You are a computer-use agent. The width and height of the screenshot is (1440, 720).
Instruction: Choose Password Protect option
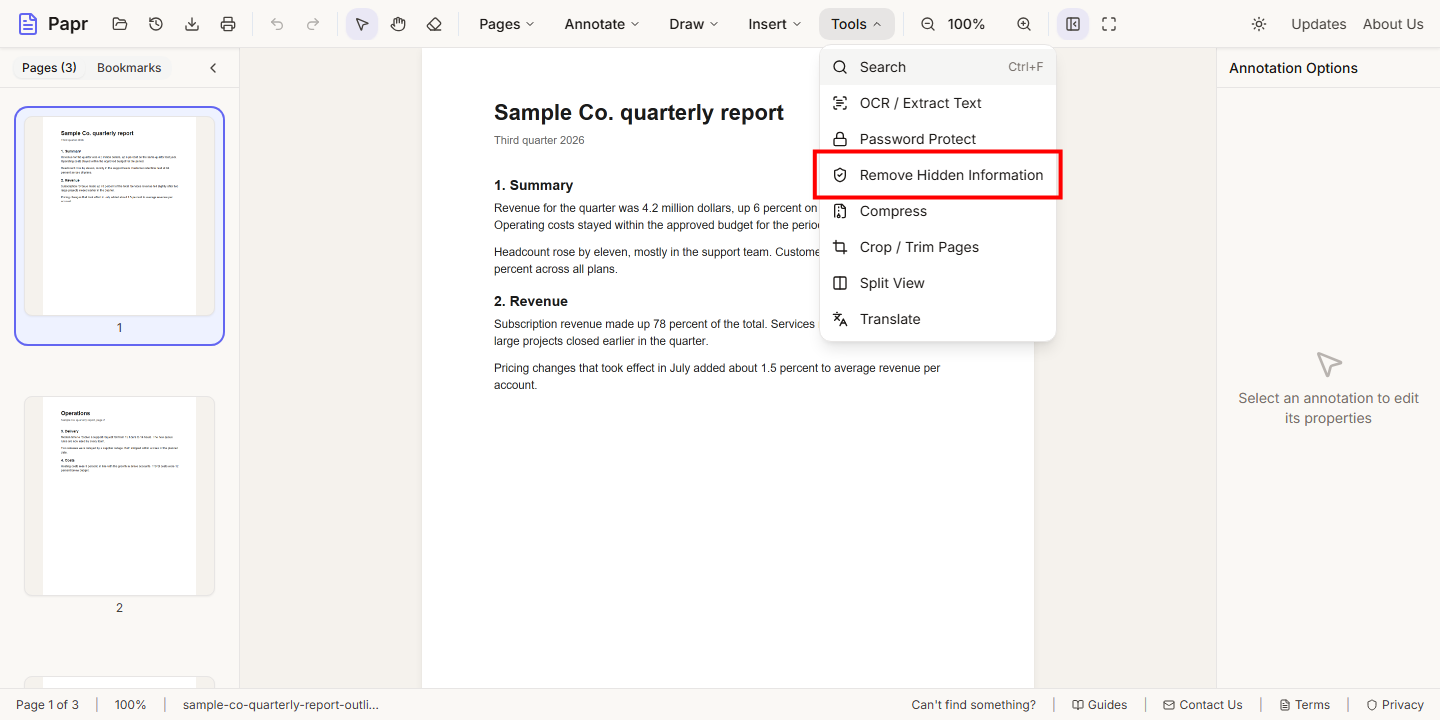[x=938, y=139]
